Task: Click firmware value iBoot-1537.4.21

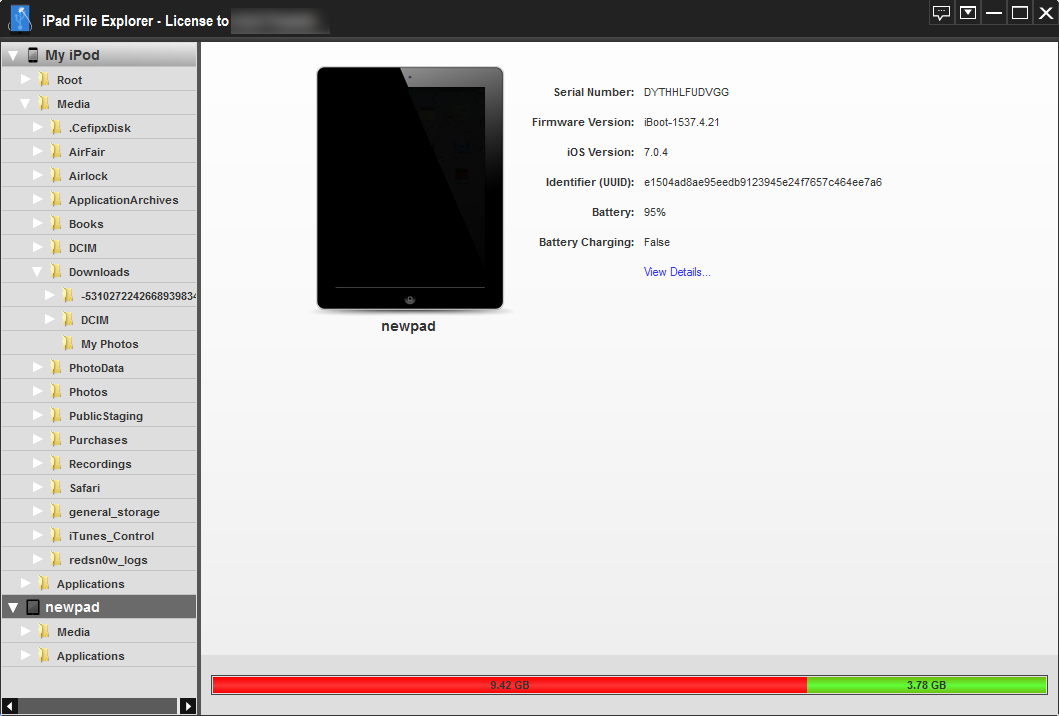Action: [681, 122]
